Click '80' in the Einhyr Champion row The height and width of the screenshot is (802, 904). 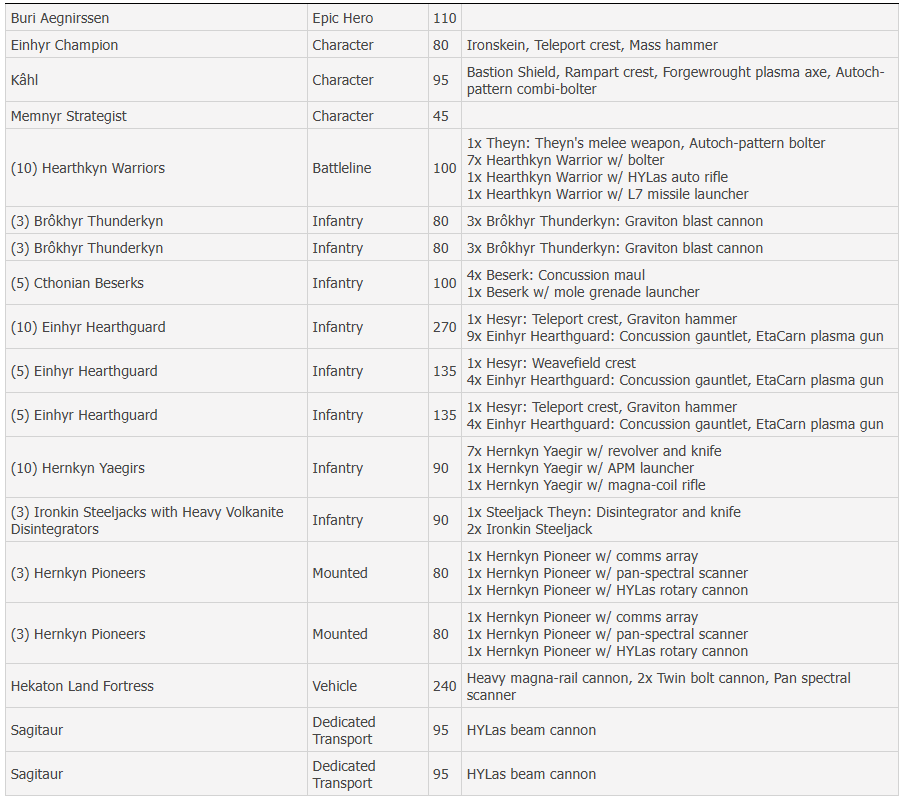pyautogui.click(x=440, y=45)
